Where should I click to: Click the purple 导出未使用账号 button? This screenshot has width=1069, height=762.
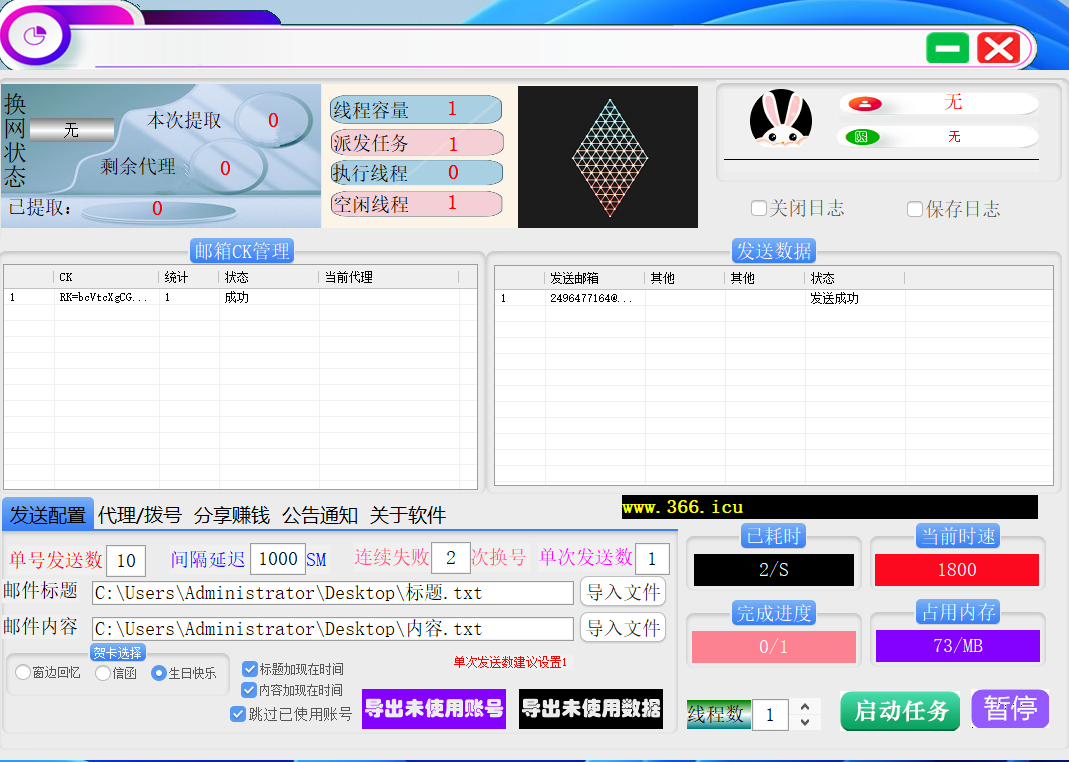[x=433, y=709]
